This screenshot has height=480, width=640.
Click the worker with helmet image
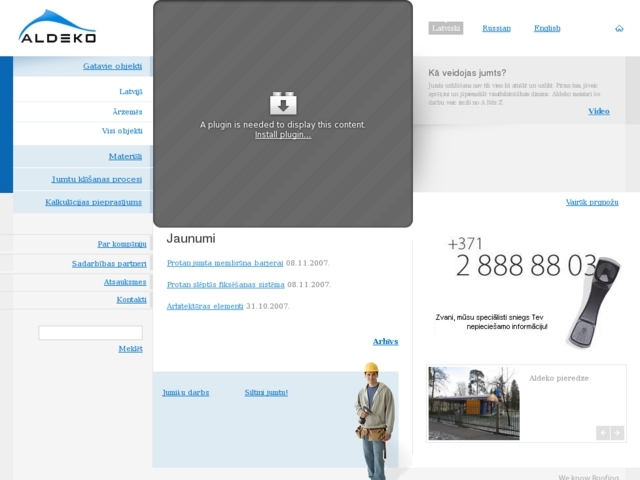point(376,420)
